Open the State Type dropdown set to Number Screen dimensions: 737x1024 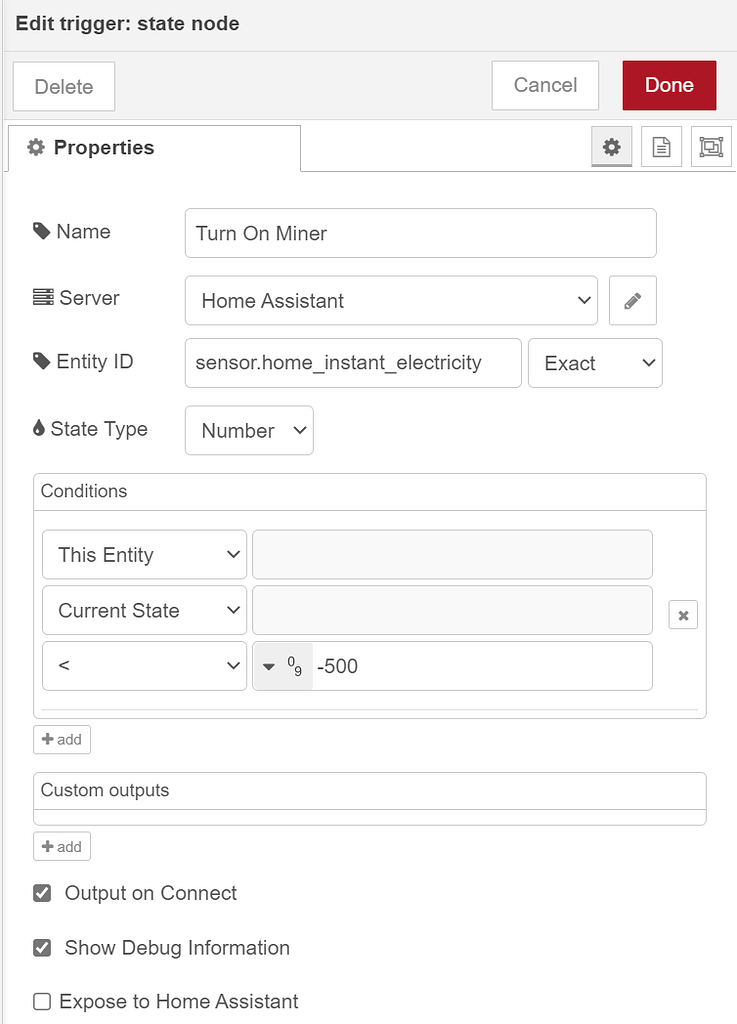pos(248,430)
